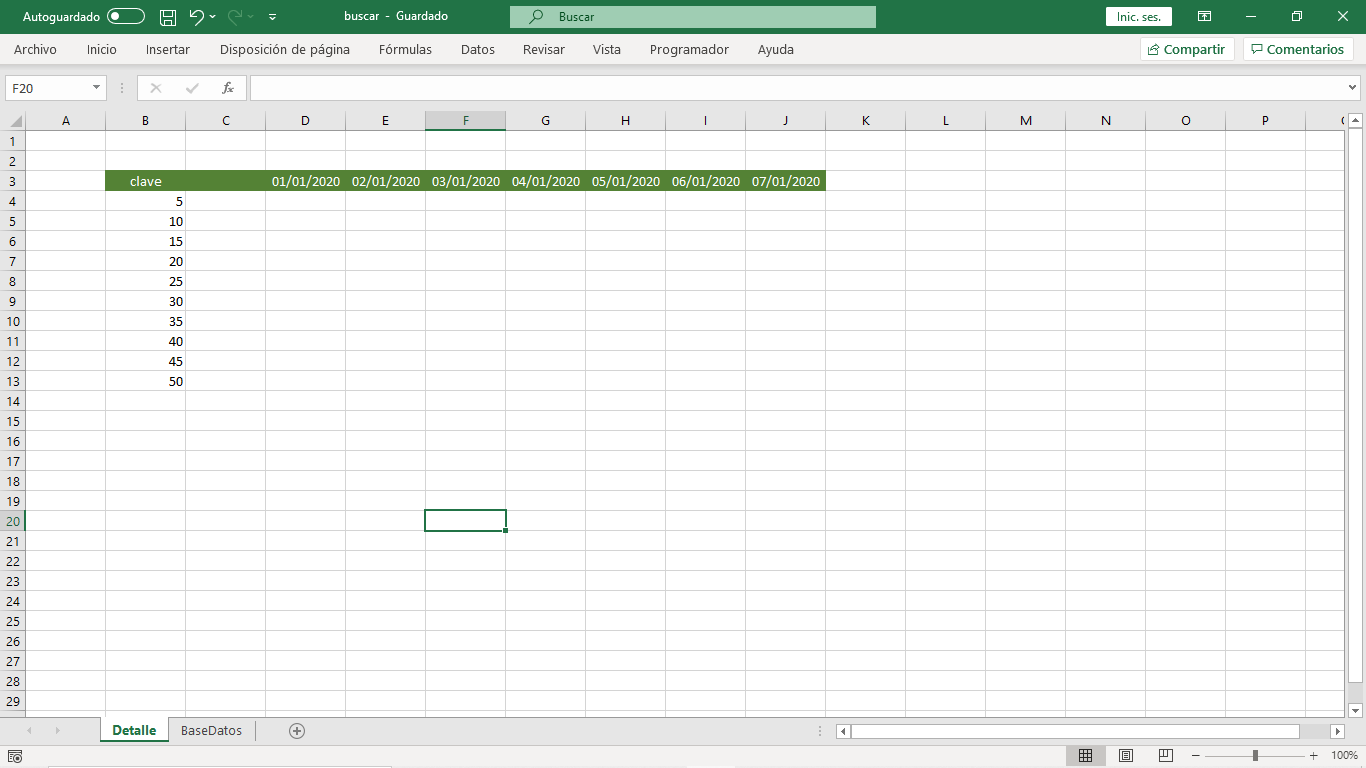Click the previous sheet navigation arrow
1366x768 pixels.
point(28,731)
